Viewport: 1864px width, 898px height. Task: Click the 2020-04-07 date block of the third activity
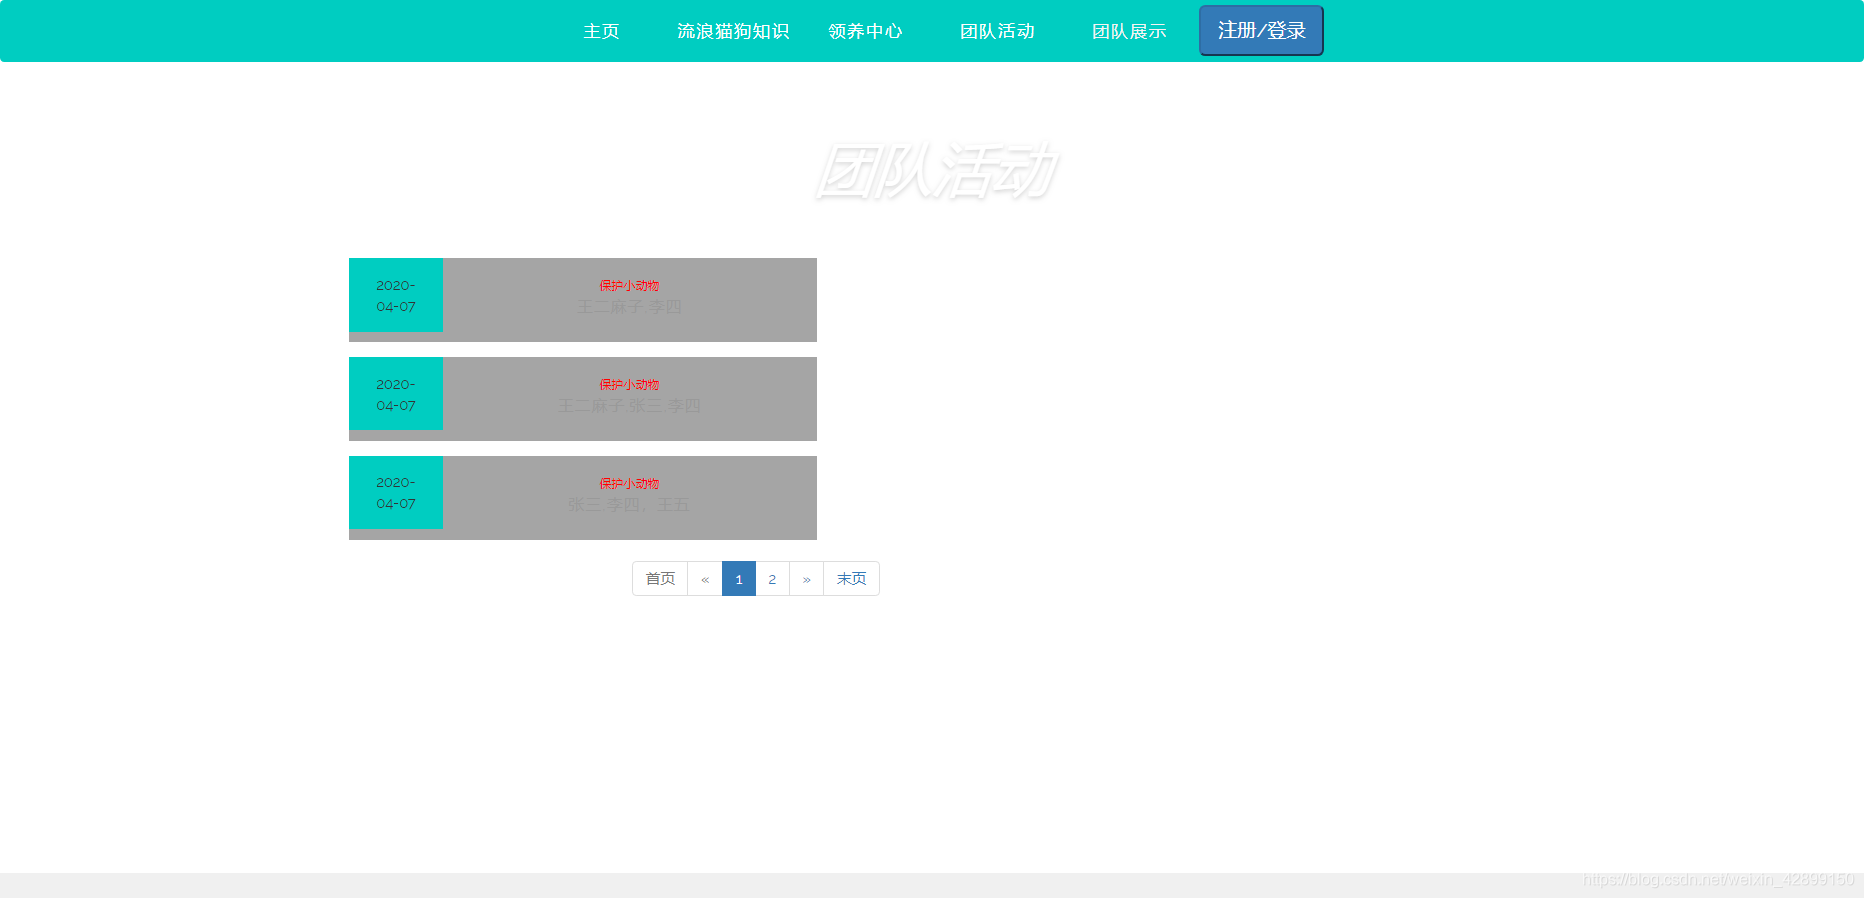[396, 493]
